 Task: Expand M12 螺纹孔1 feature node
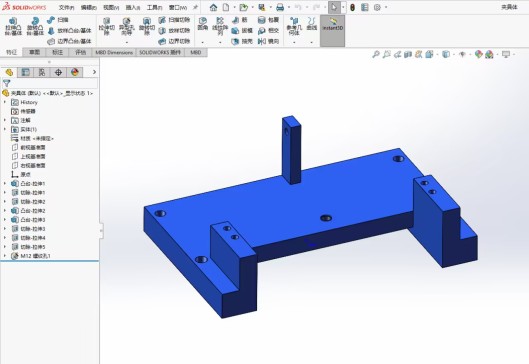pos(5,256)
